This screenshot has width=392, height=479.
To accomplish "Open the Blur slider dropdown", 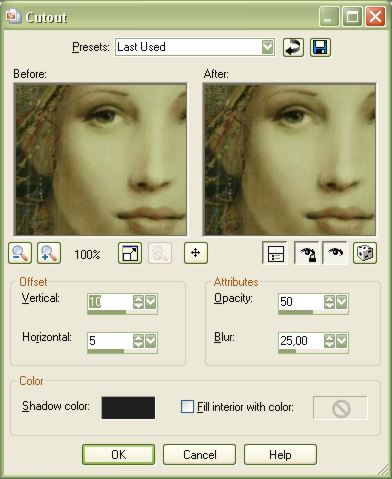I will tap(342, 341).
